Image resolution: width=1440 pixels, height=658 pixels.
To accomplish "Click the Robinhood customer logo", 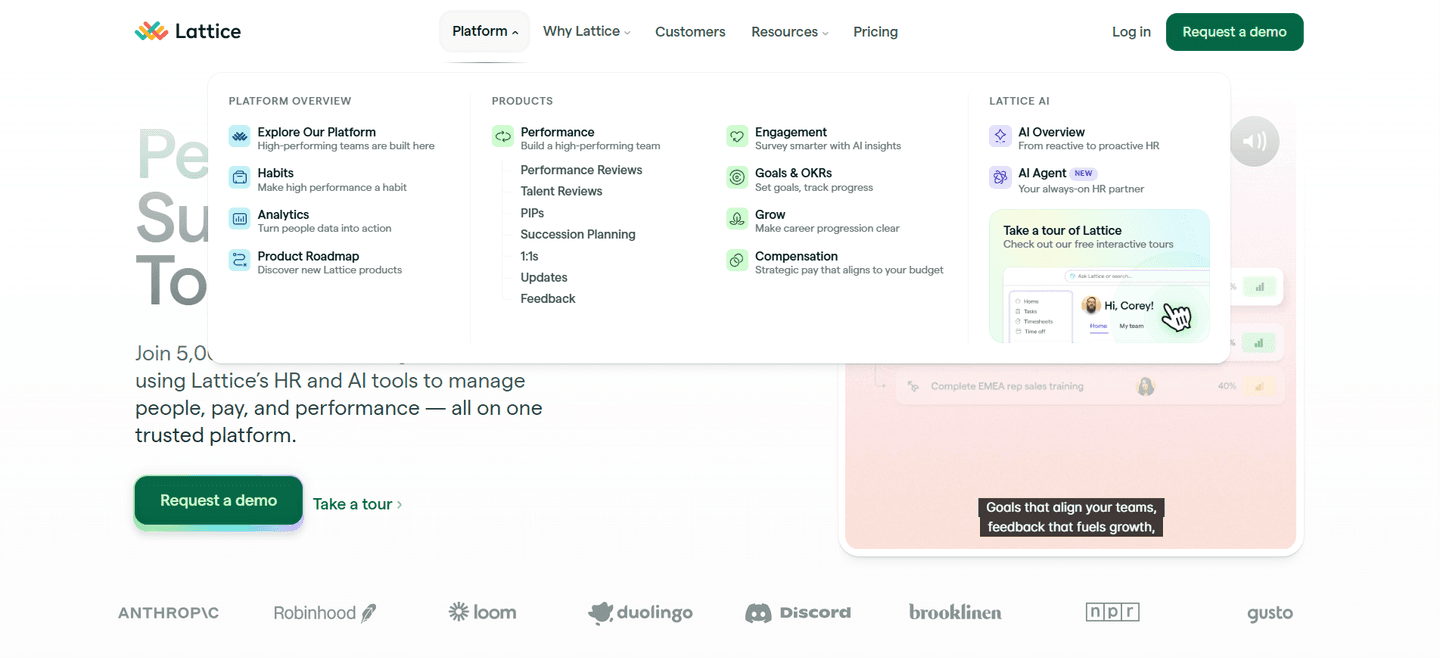I will [325, 613].
